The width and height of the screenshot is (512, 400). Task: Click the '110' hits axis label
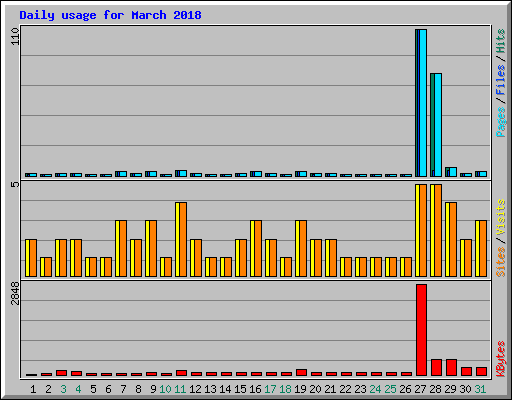(15, 36)
